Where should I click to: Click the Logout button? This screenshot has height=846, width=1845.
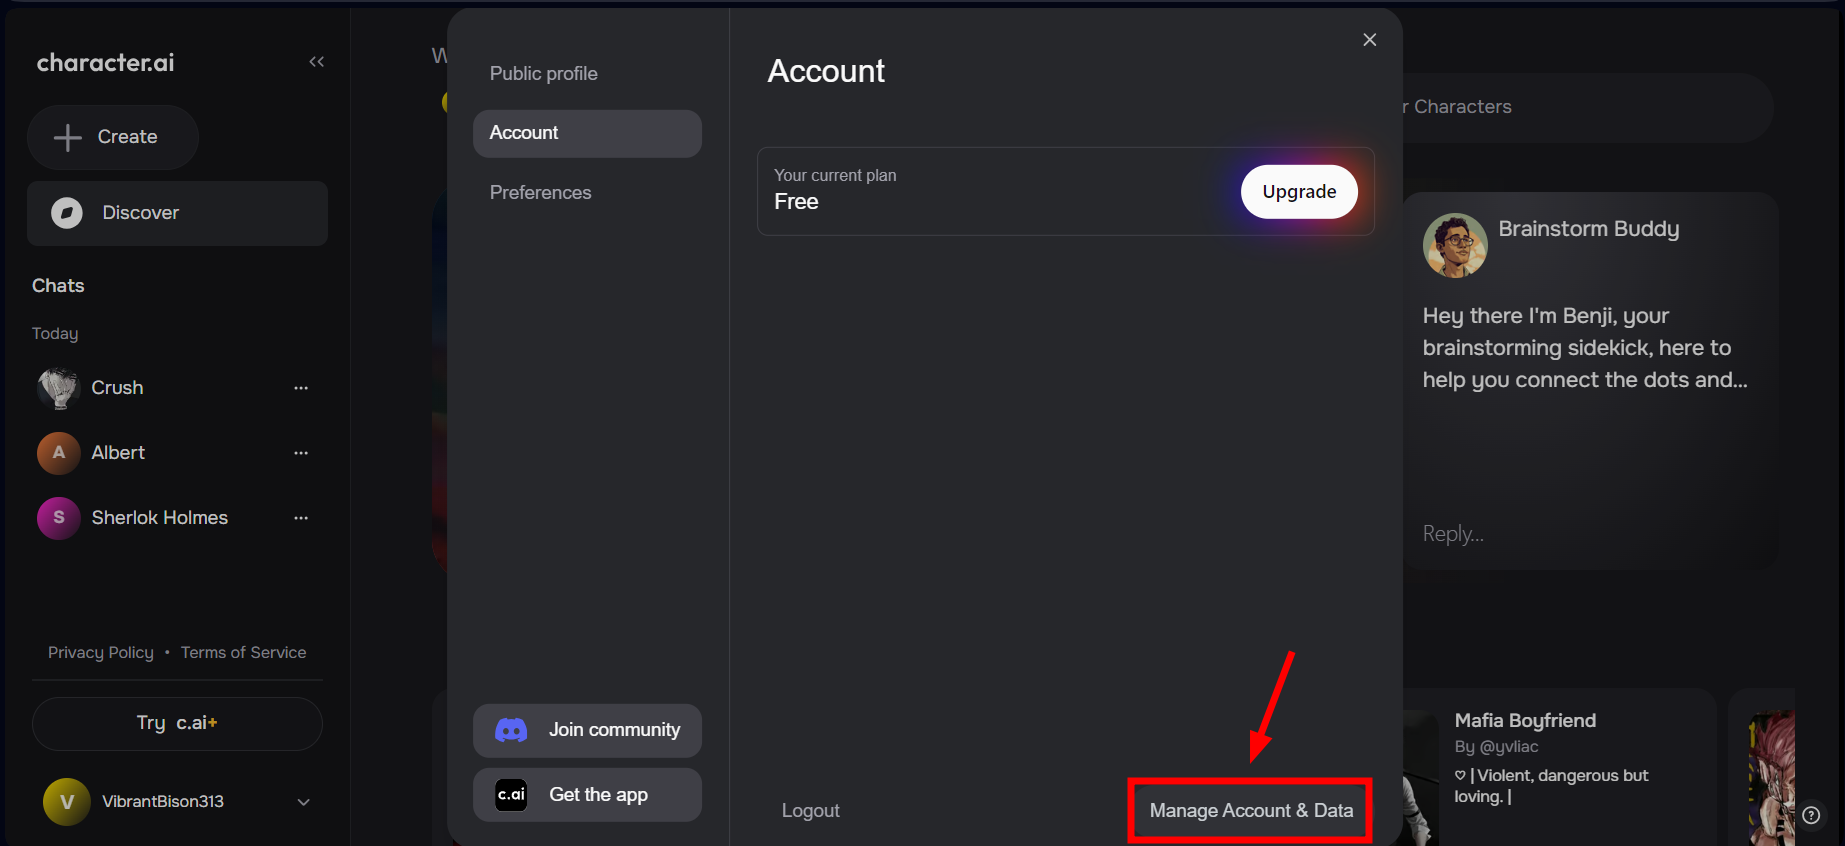coord(811,811)
